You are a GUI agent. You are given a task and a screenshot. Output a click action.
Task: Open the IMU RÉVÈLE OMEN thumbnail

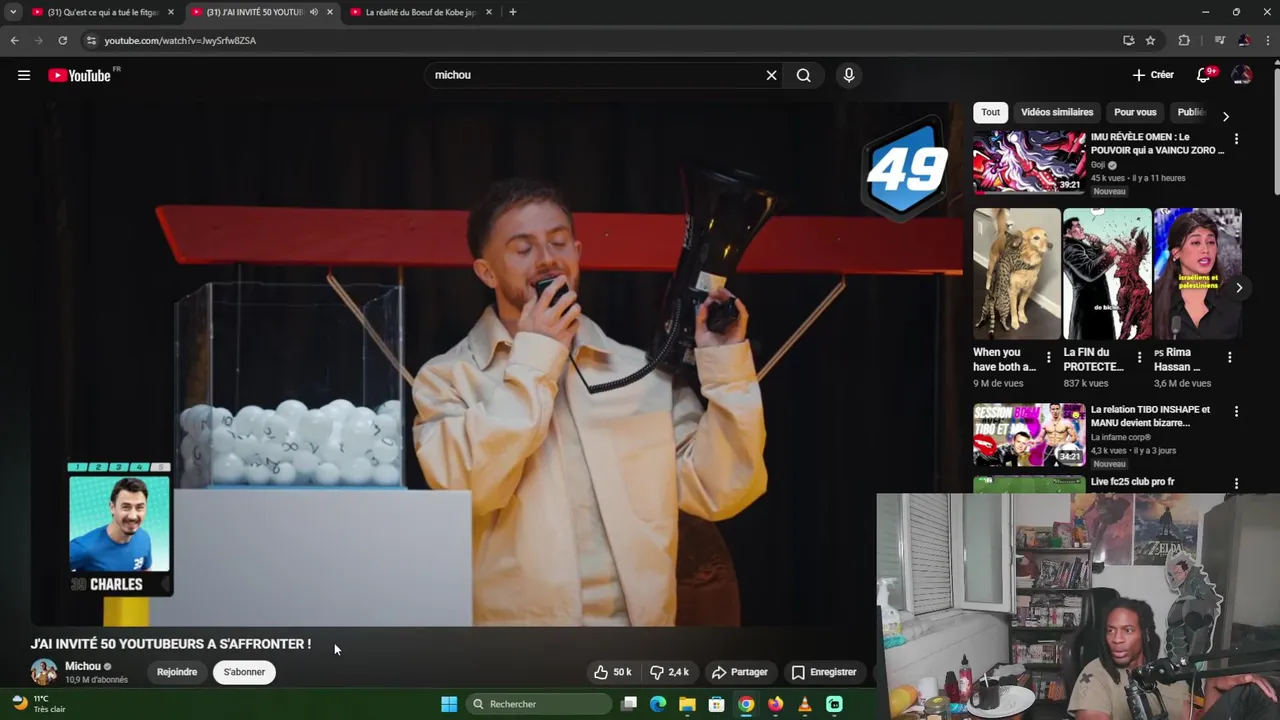[1029, 162]
